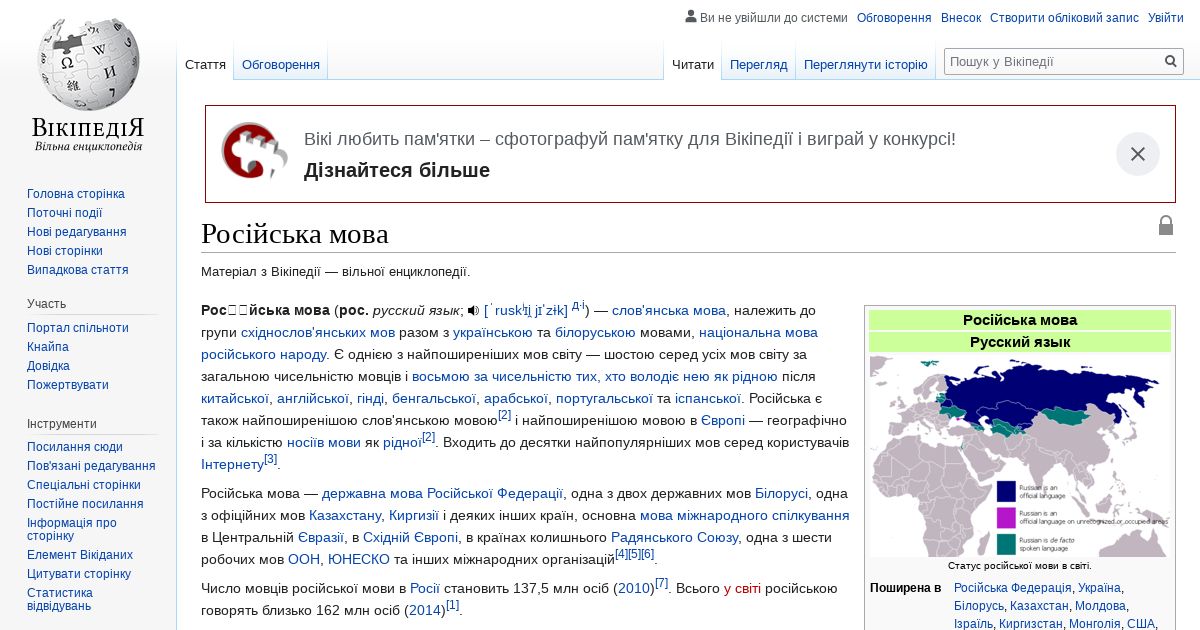Screen dimensions: 1200x630
Task: Open Російська Федерація infobox link
Action: click(x=1013, y=588)
